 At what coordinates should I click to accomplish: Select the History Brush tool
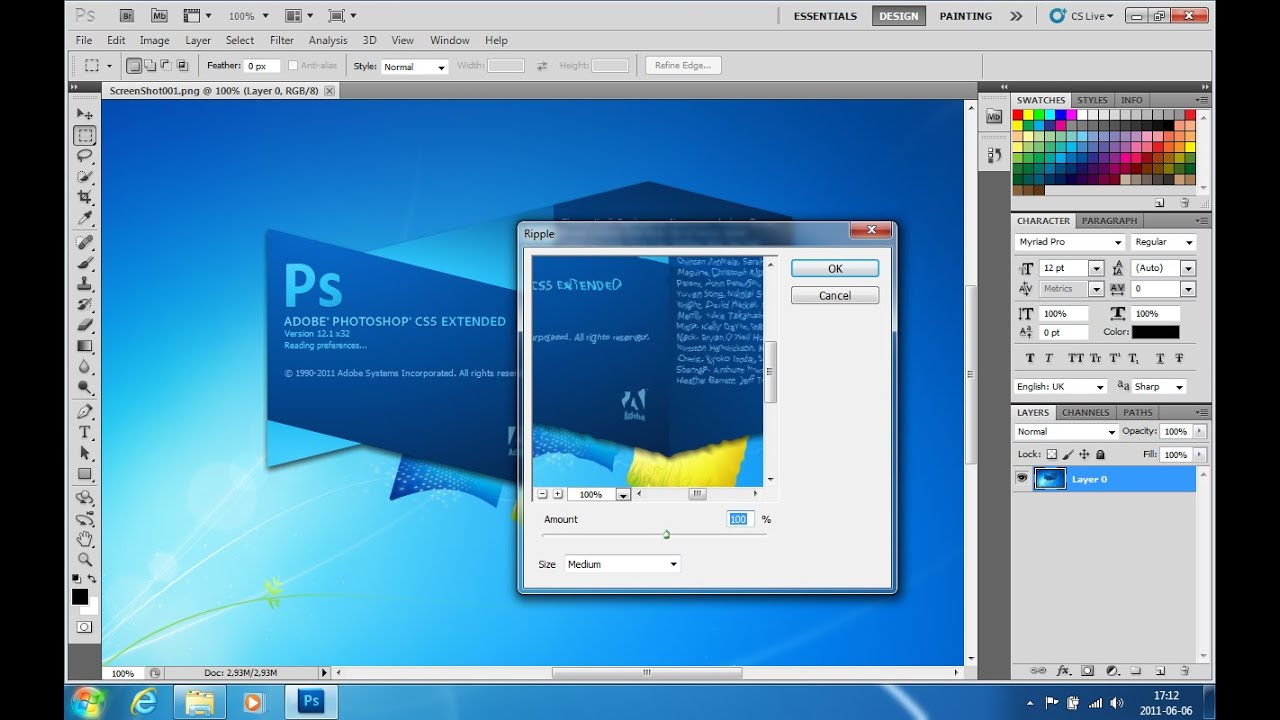(x=85, y=304)
